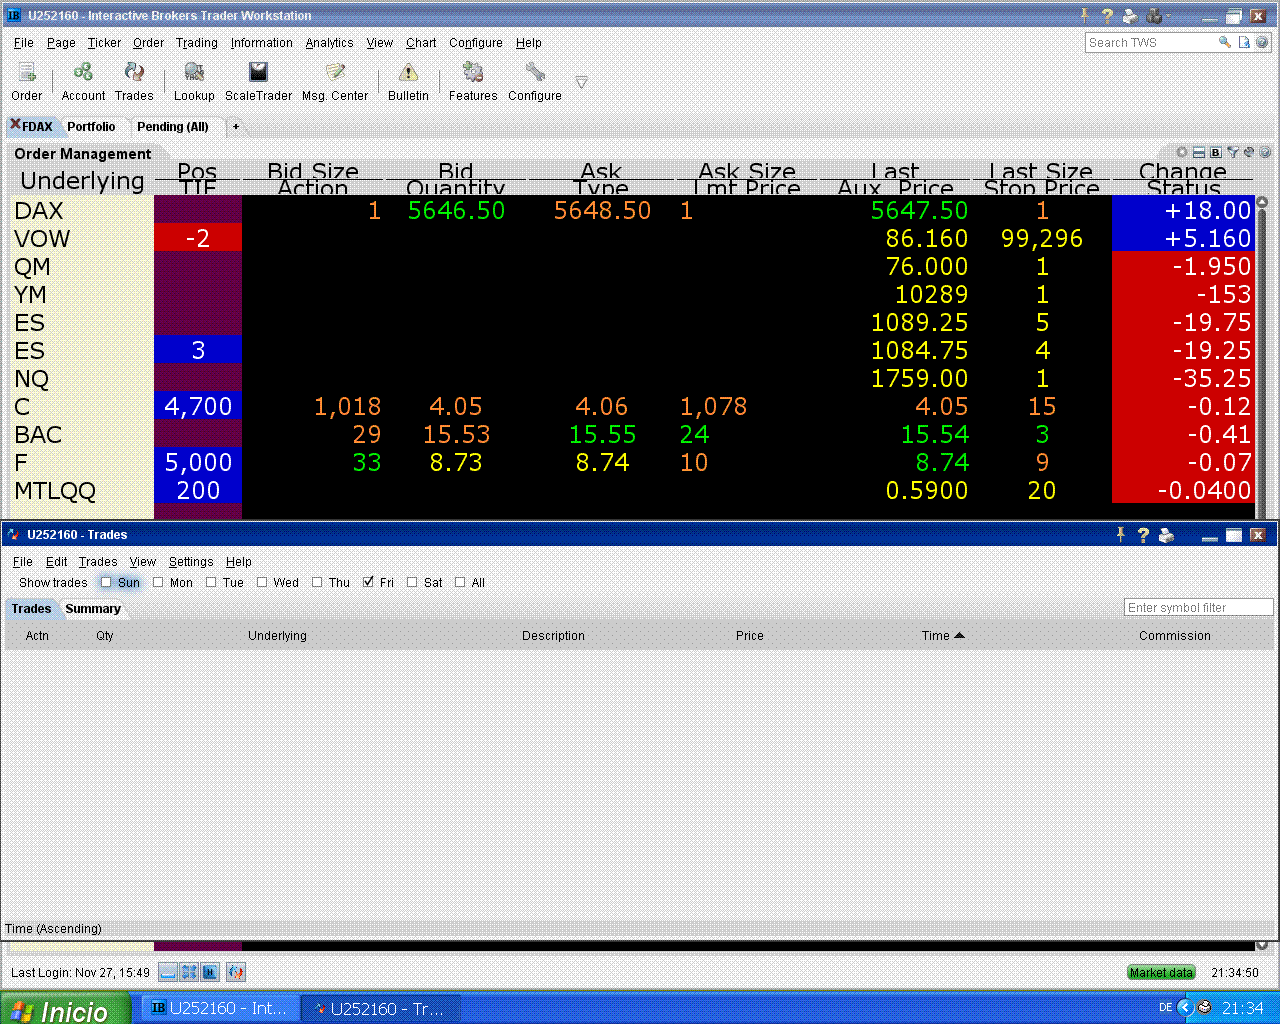Open the Ticker menu
The image size is (1280, 1024).
(104, 43)
